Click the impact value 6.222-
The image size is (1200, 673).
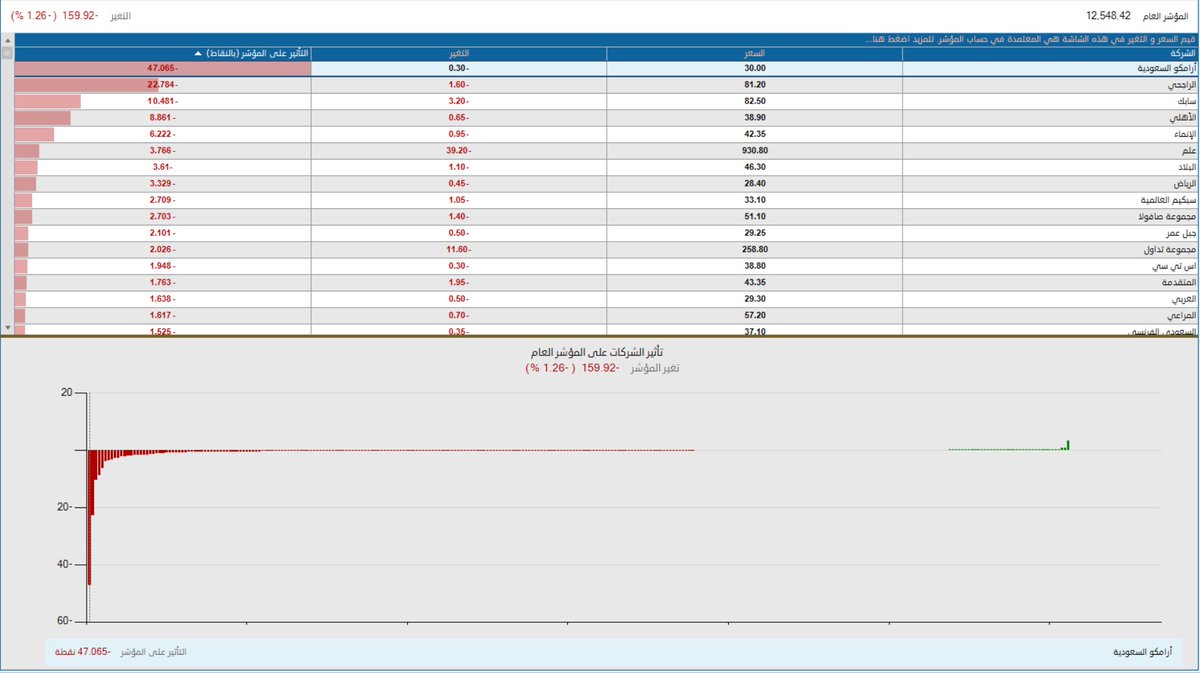tap(162, 134)
